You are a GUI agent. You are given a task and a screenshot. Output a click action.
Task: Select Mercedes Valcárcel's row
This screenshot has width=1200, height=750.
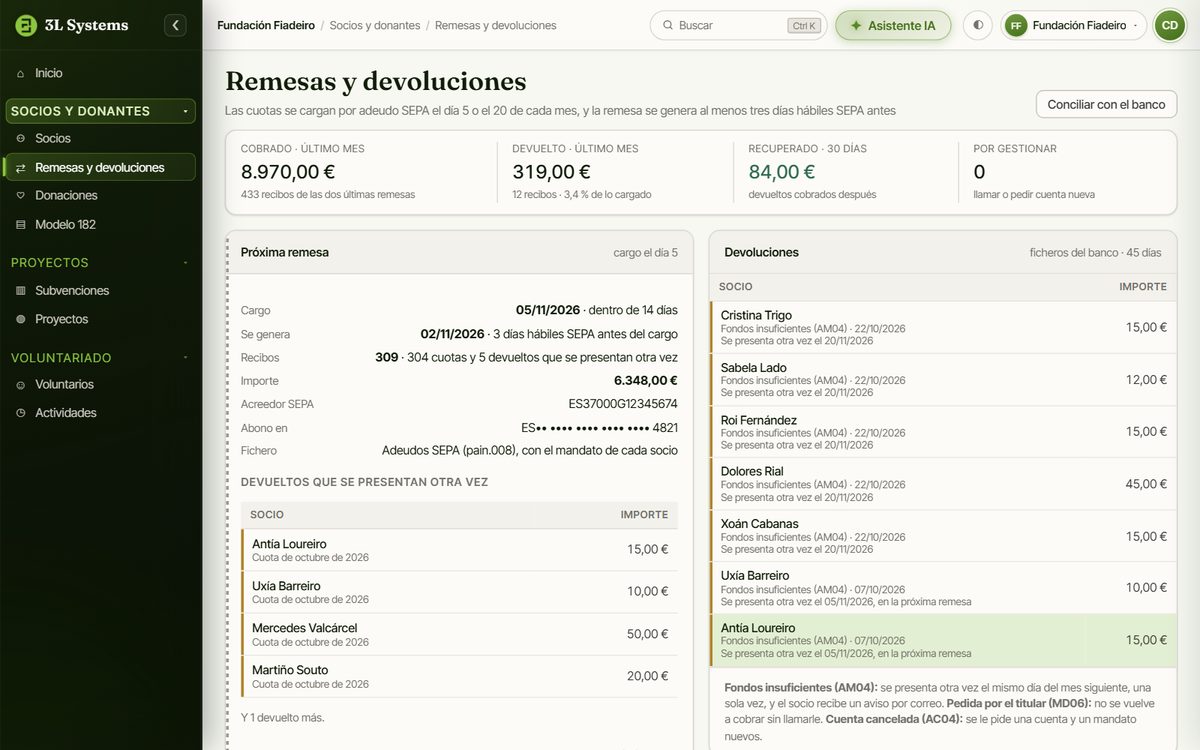point(459,634)
